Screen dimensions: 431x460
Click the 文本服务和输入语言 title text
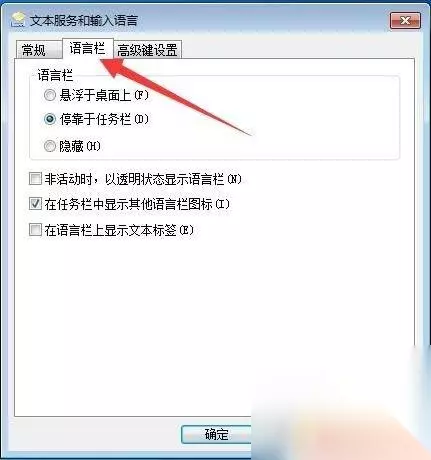tap(84, 21)
